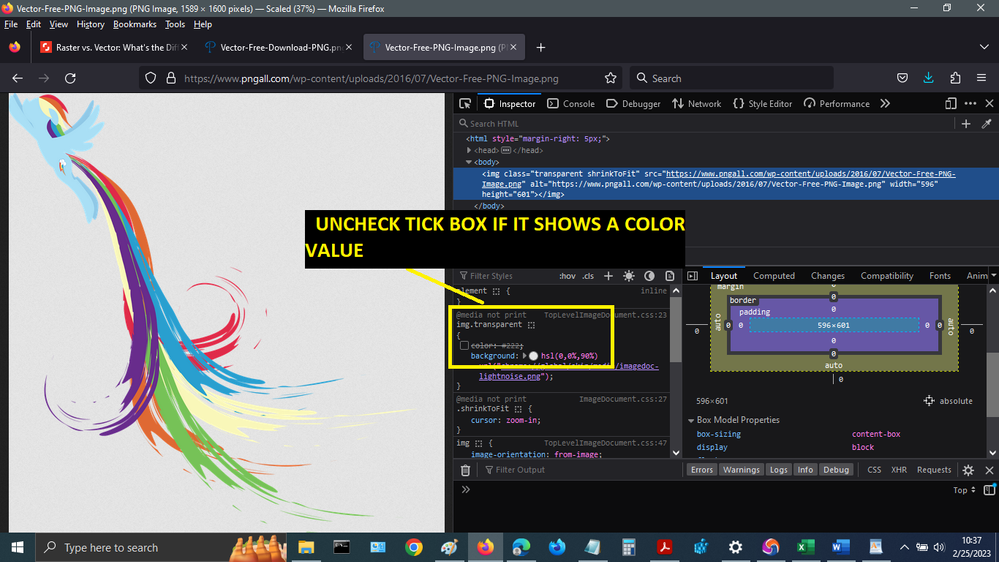This screenshot has width=999, height=562.
Task: Toggle light color scheme simulation
Action: click(629, 276)
